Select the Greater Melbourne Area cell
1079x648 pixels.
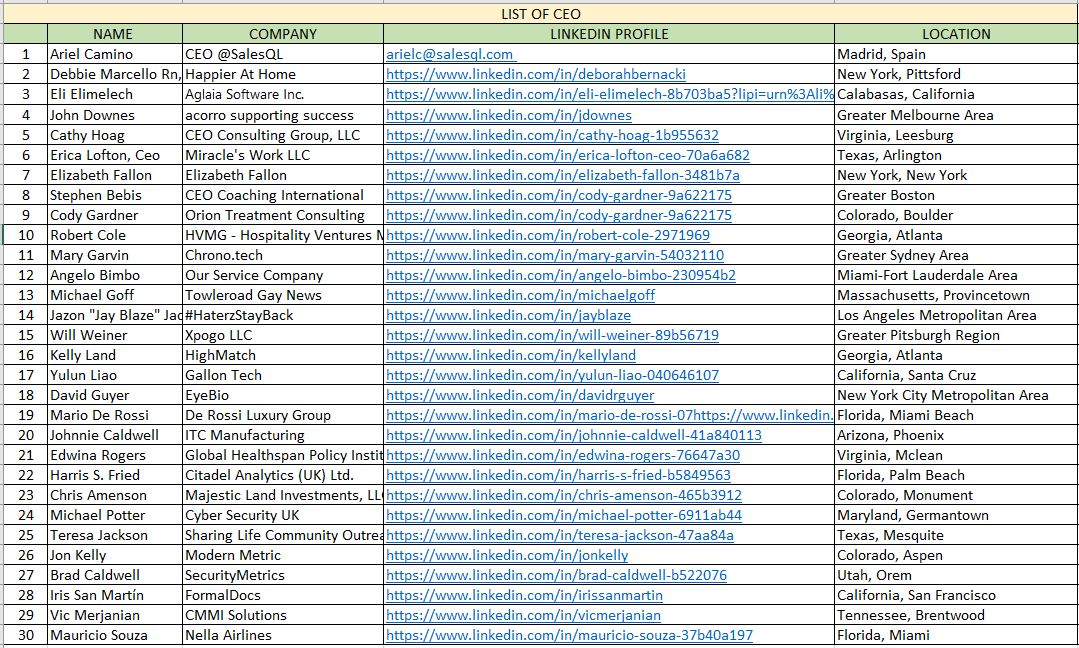(x=957, y=115)
